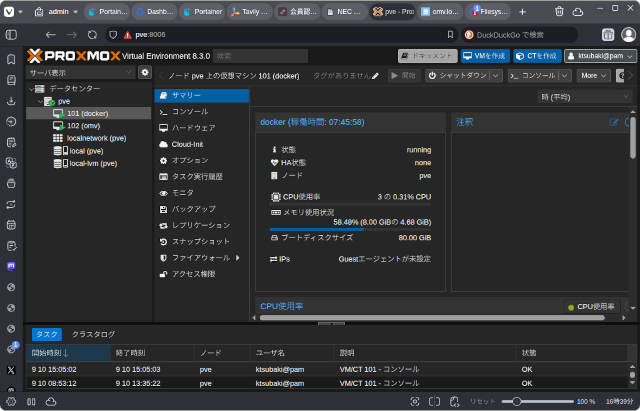Open a new browser tab
This screenshot has height=411, width=640.
click(x=522, y=12)
